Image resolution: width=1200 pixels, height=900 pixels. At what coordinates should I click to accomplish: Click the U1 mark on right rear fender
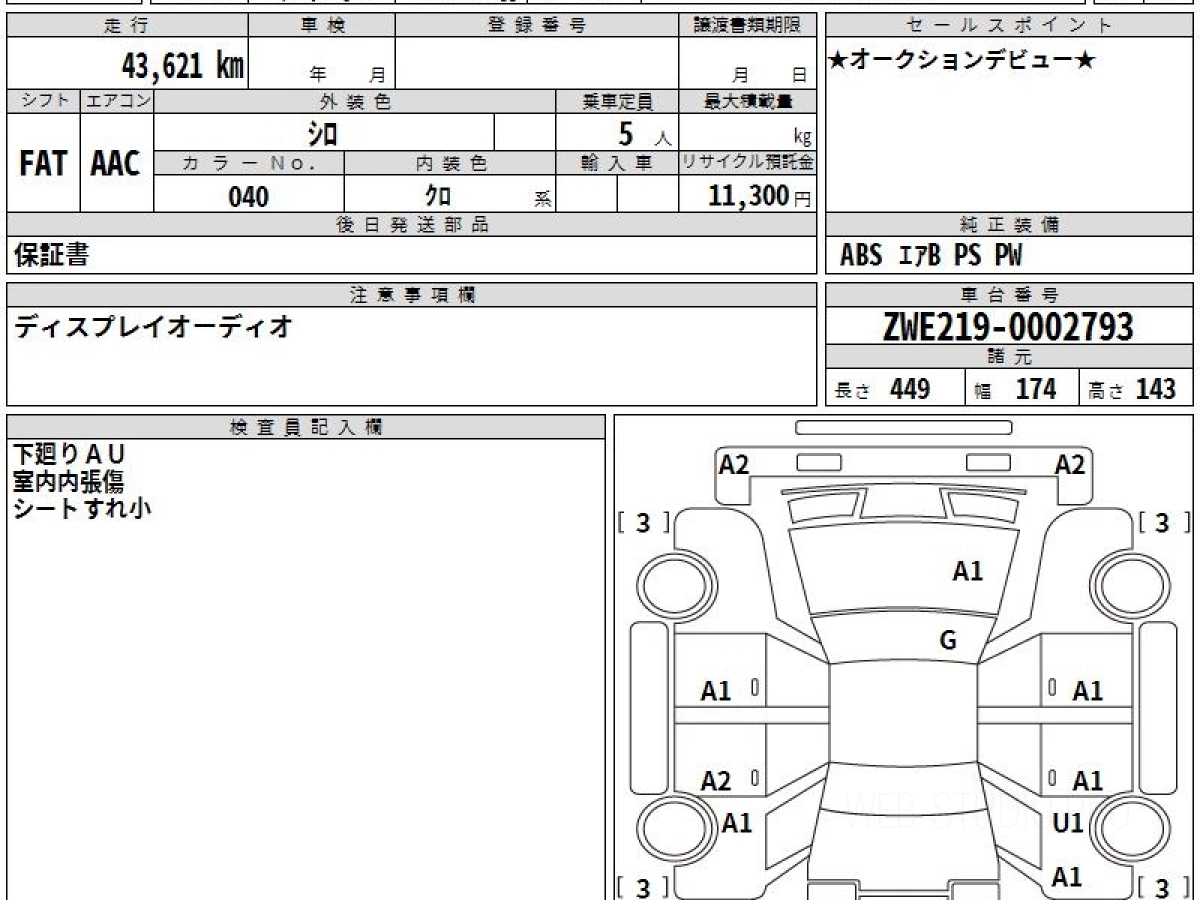(1068, 823)
